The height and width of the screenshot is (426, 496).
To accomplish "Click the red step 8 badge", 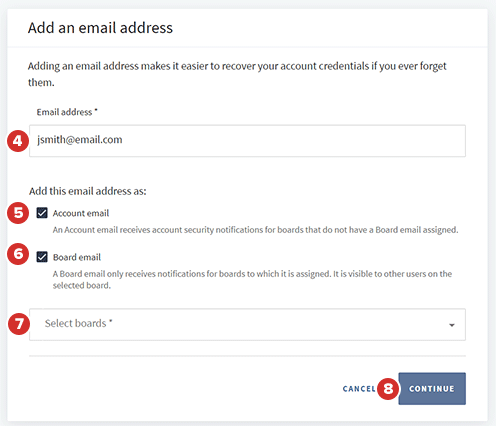I will tap(388, 389).
